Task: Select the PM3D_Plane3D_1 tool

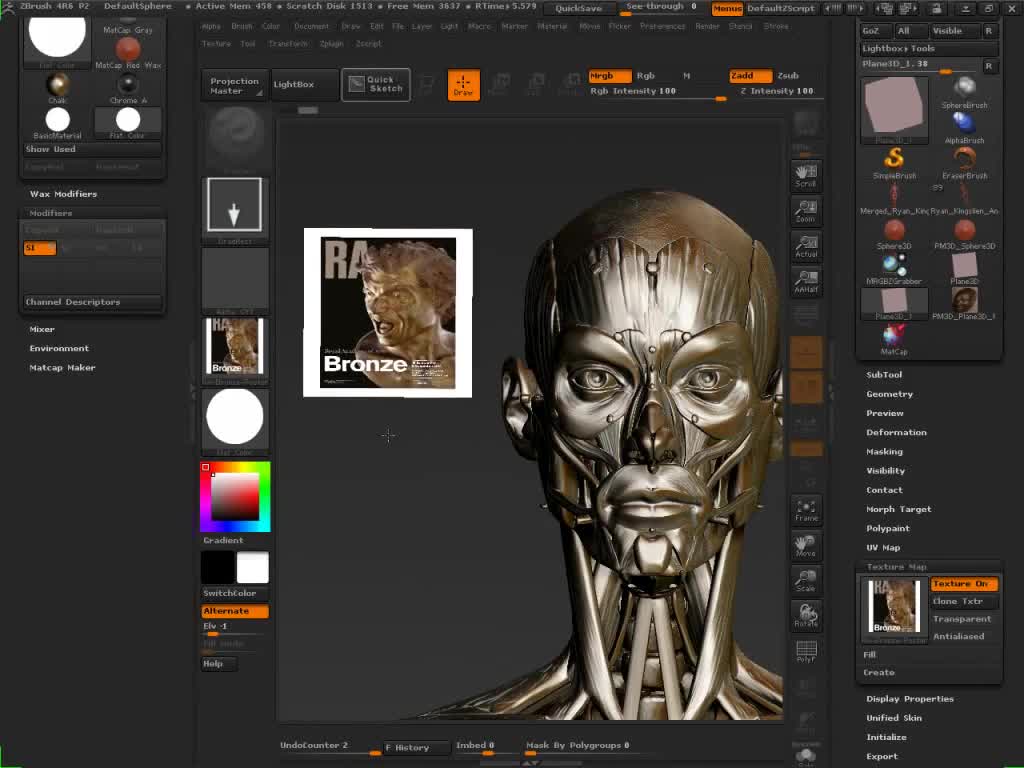Action: click(x=964, y=304)
